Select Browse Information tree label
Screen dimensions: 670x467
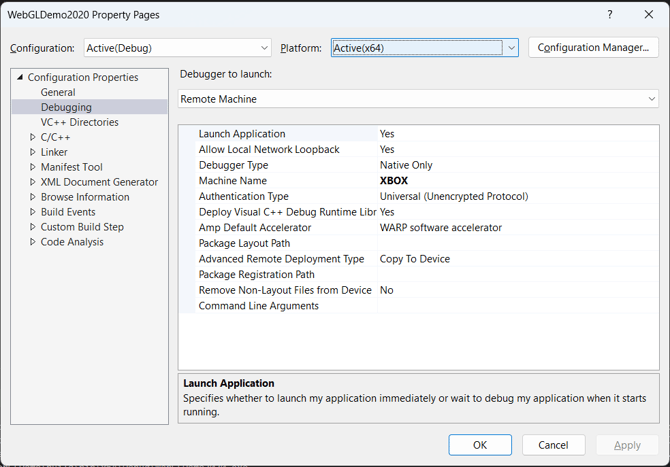85,197
